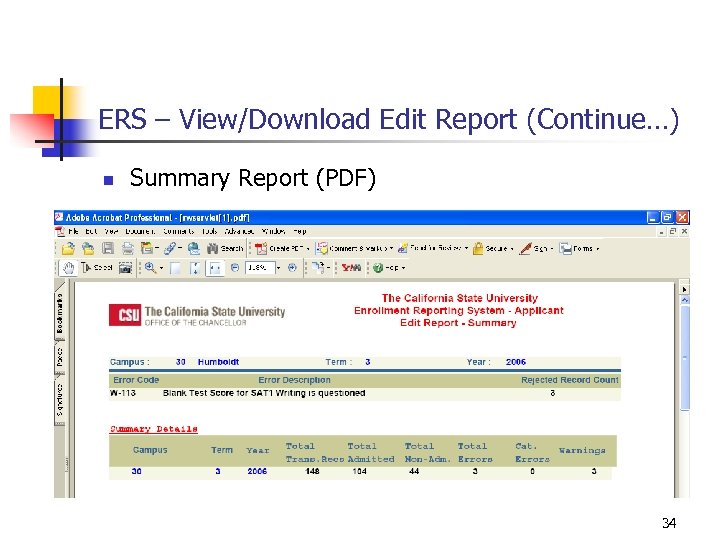
Task: Open the Document menu
Action: pos(140,231)
